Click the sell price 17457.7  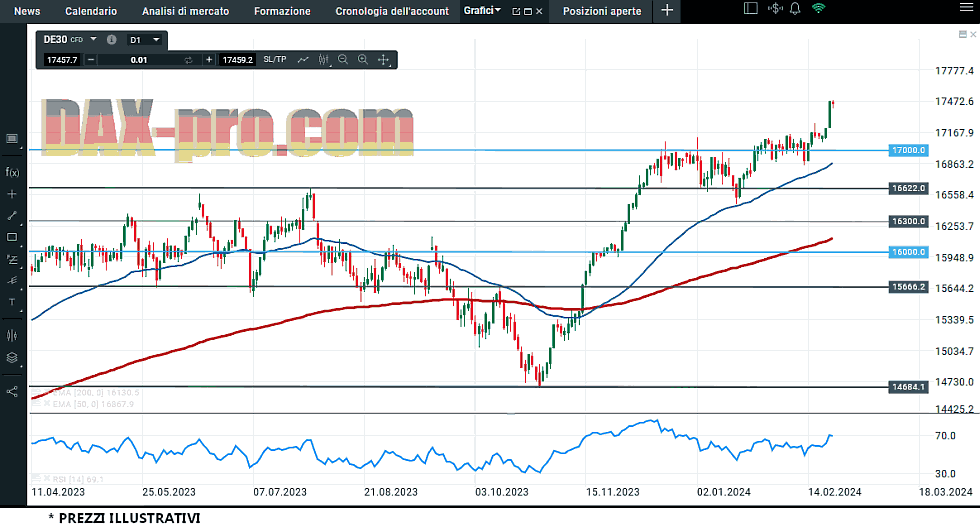click(x=62, y=60)
